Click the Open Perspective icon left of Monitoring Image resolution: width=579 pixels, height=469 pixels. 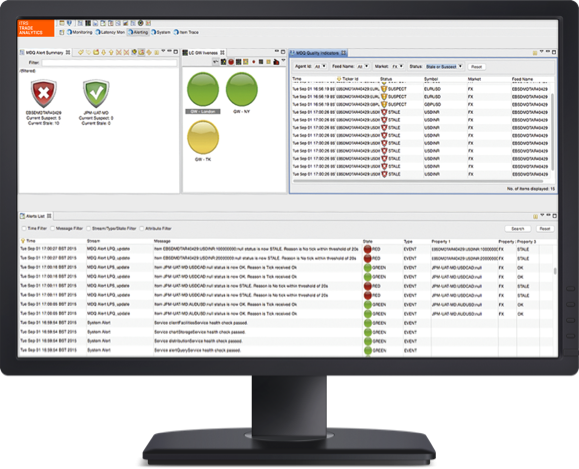[x=62, y=32]
